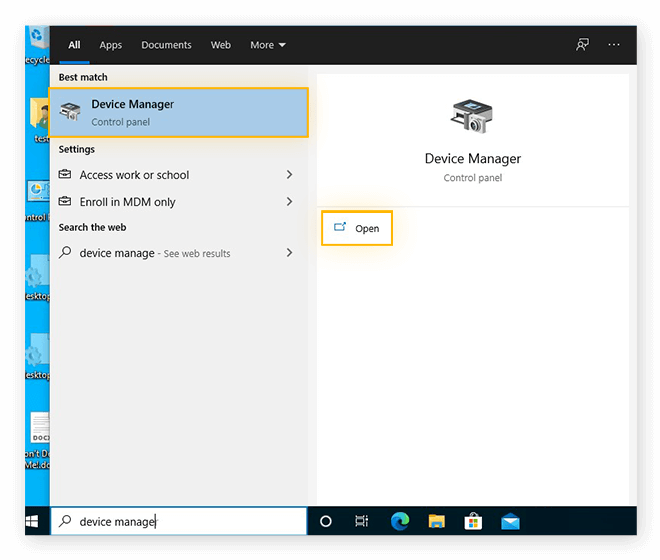Click the Enroll in MDM only briefcase icon
The width and height of the screenshot is (660, 560).
click(x=65, y=201)
